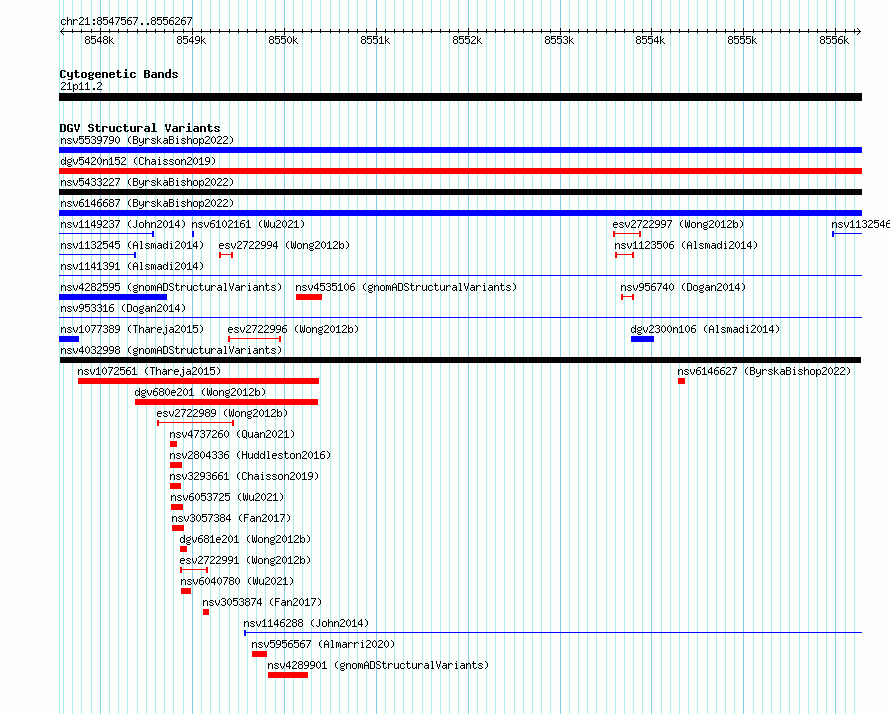
Task: Select nsv3053874 (Fan2017) label
Action: tap(262, 602)
